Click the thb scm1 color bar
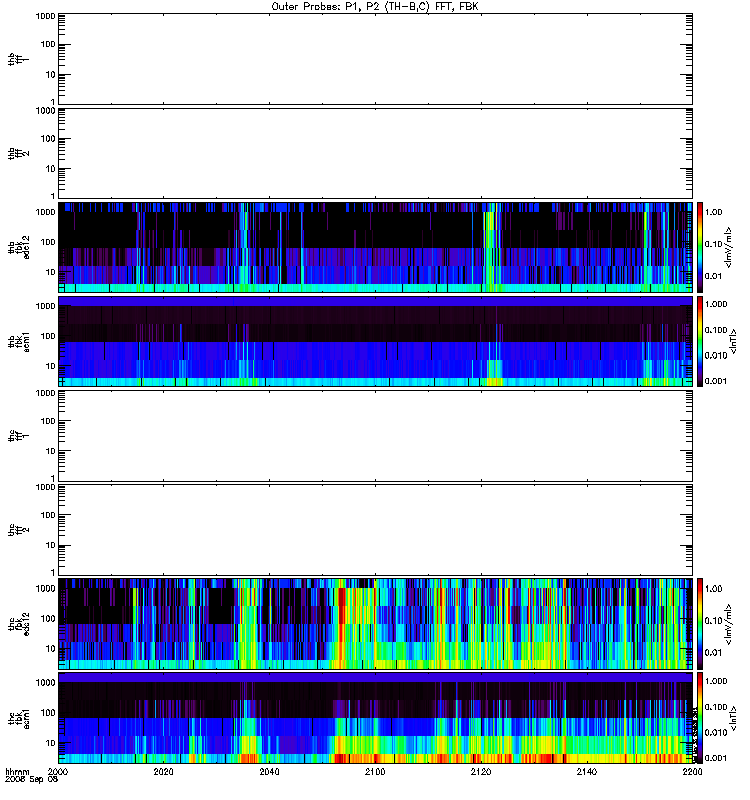The width and height of the screenshot is (750, 800). tap(700, 341)
